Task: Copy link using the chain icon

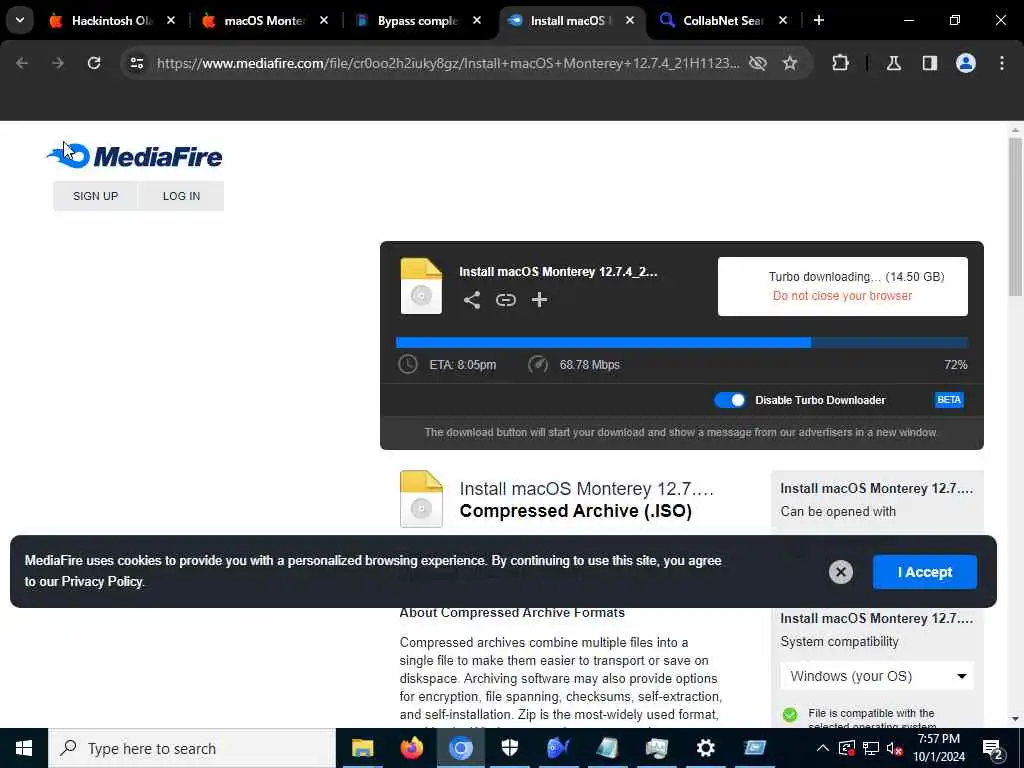Action: click(505, 300)
